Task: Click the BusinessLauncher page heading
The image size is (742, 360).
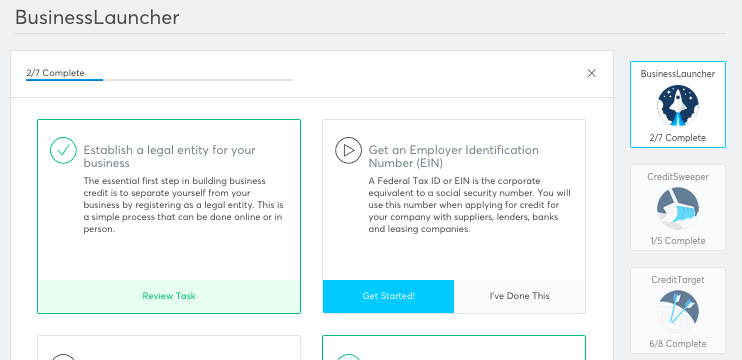Action: [97, 18]
